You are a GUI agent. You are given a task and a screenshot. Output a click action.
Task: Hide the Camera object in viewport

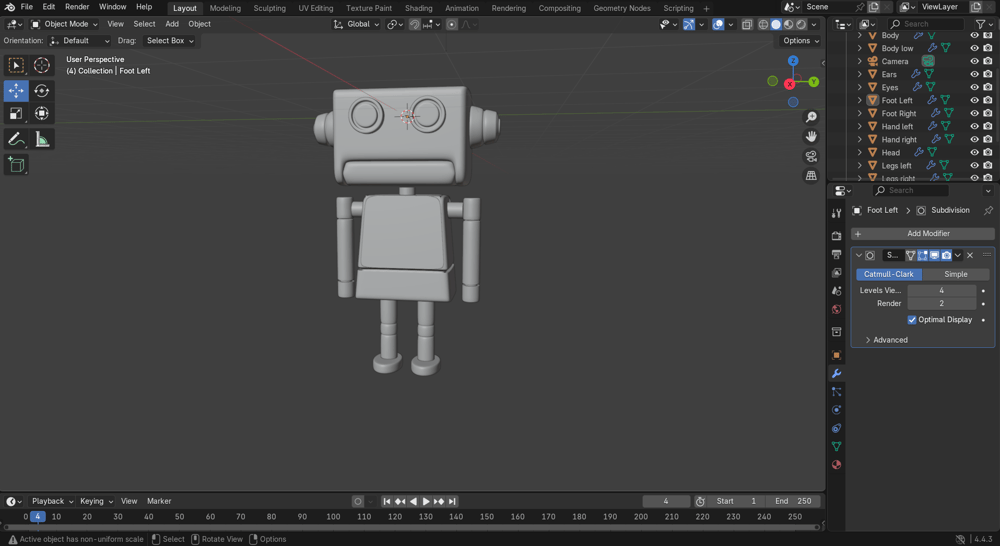pos(974,61)
